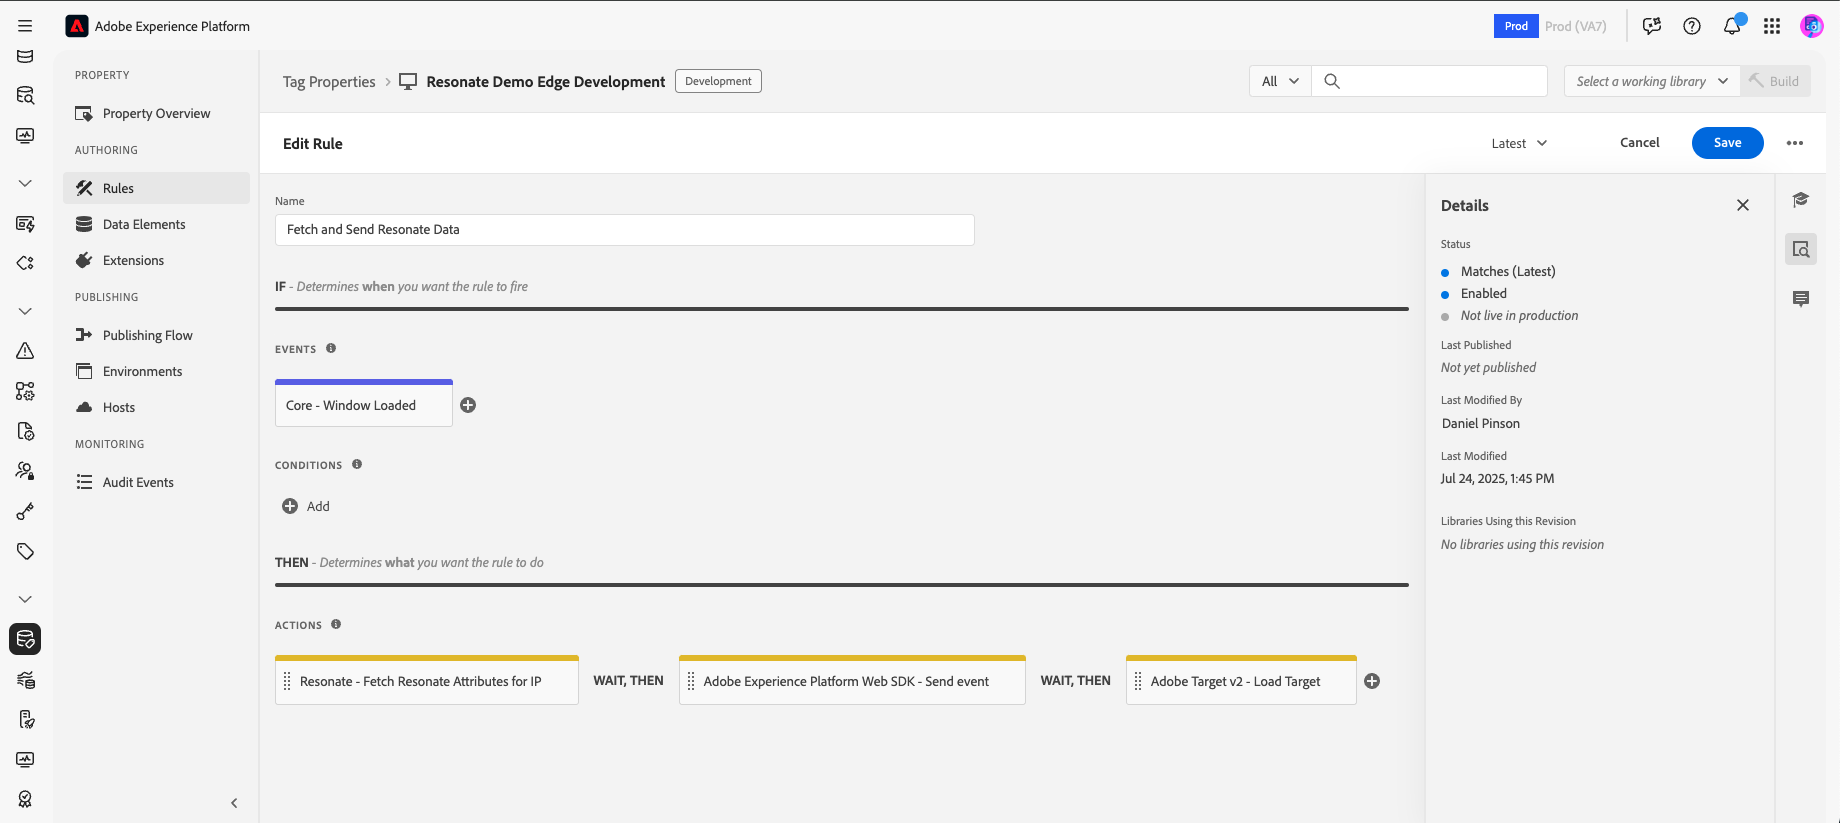Click the 'Jul 24, 2025, 1:45 PM' text
Image resolution: width=1840 pixels, height=823 pixels.
tap(1497, 478)
